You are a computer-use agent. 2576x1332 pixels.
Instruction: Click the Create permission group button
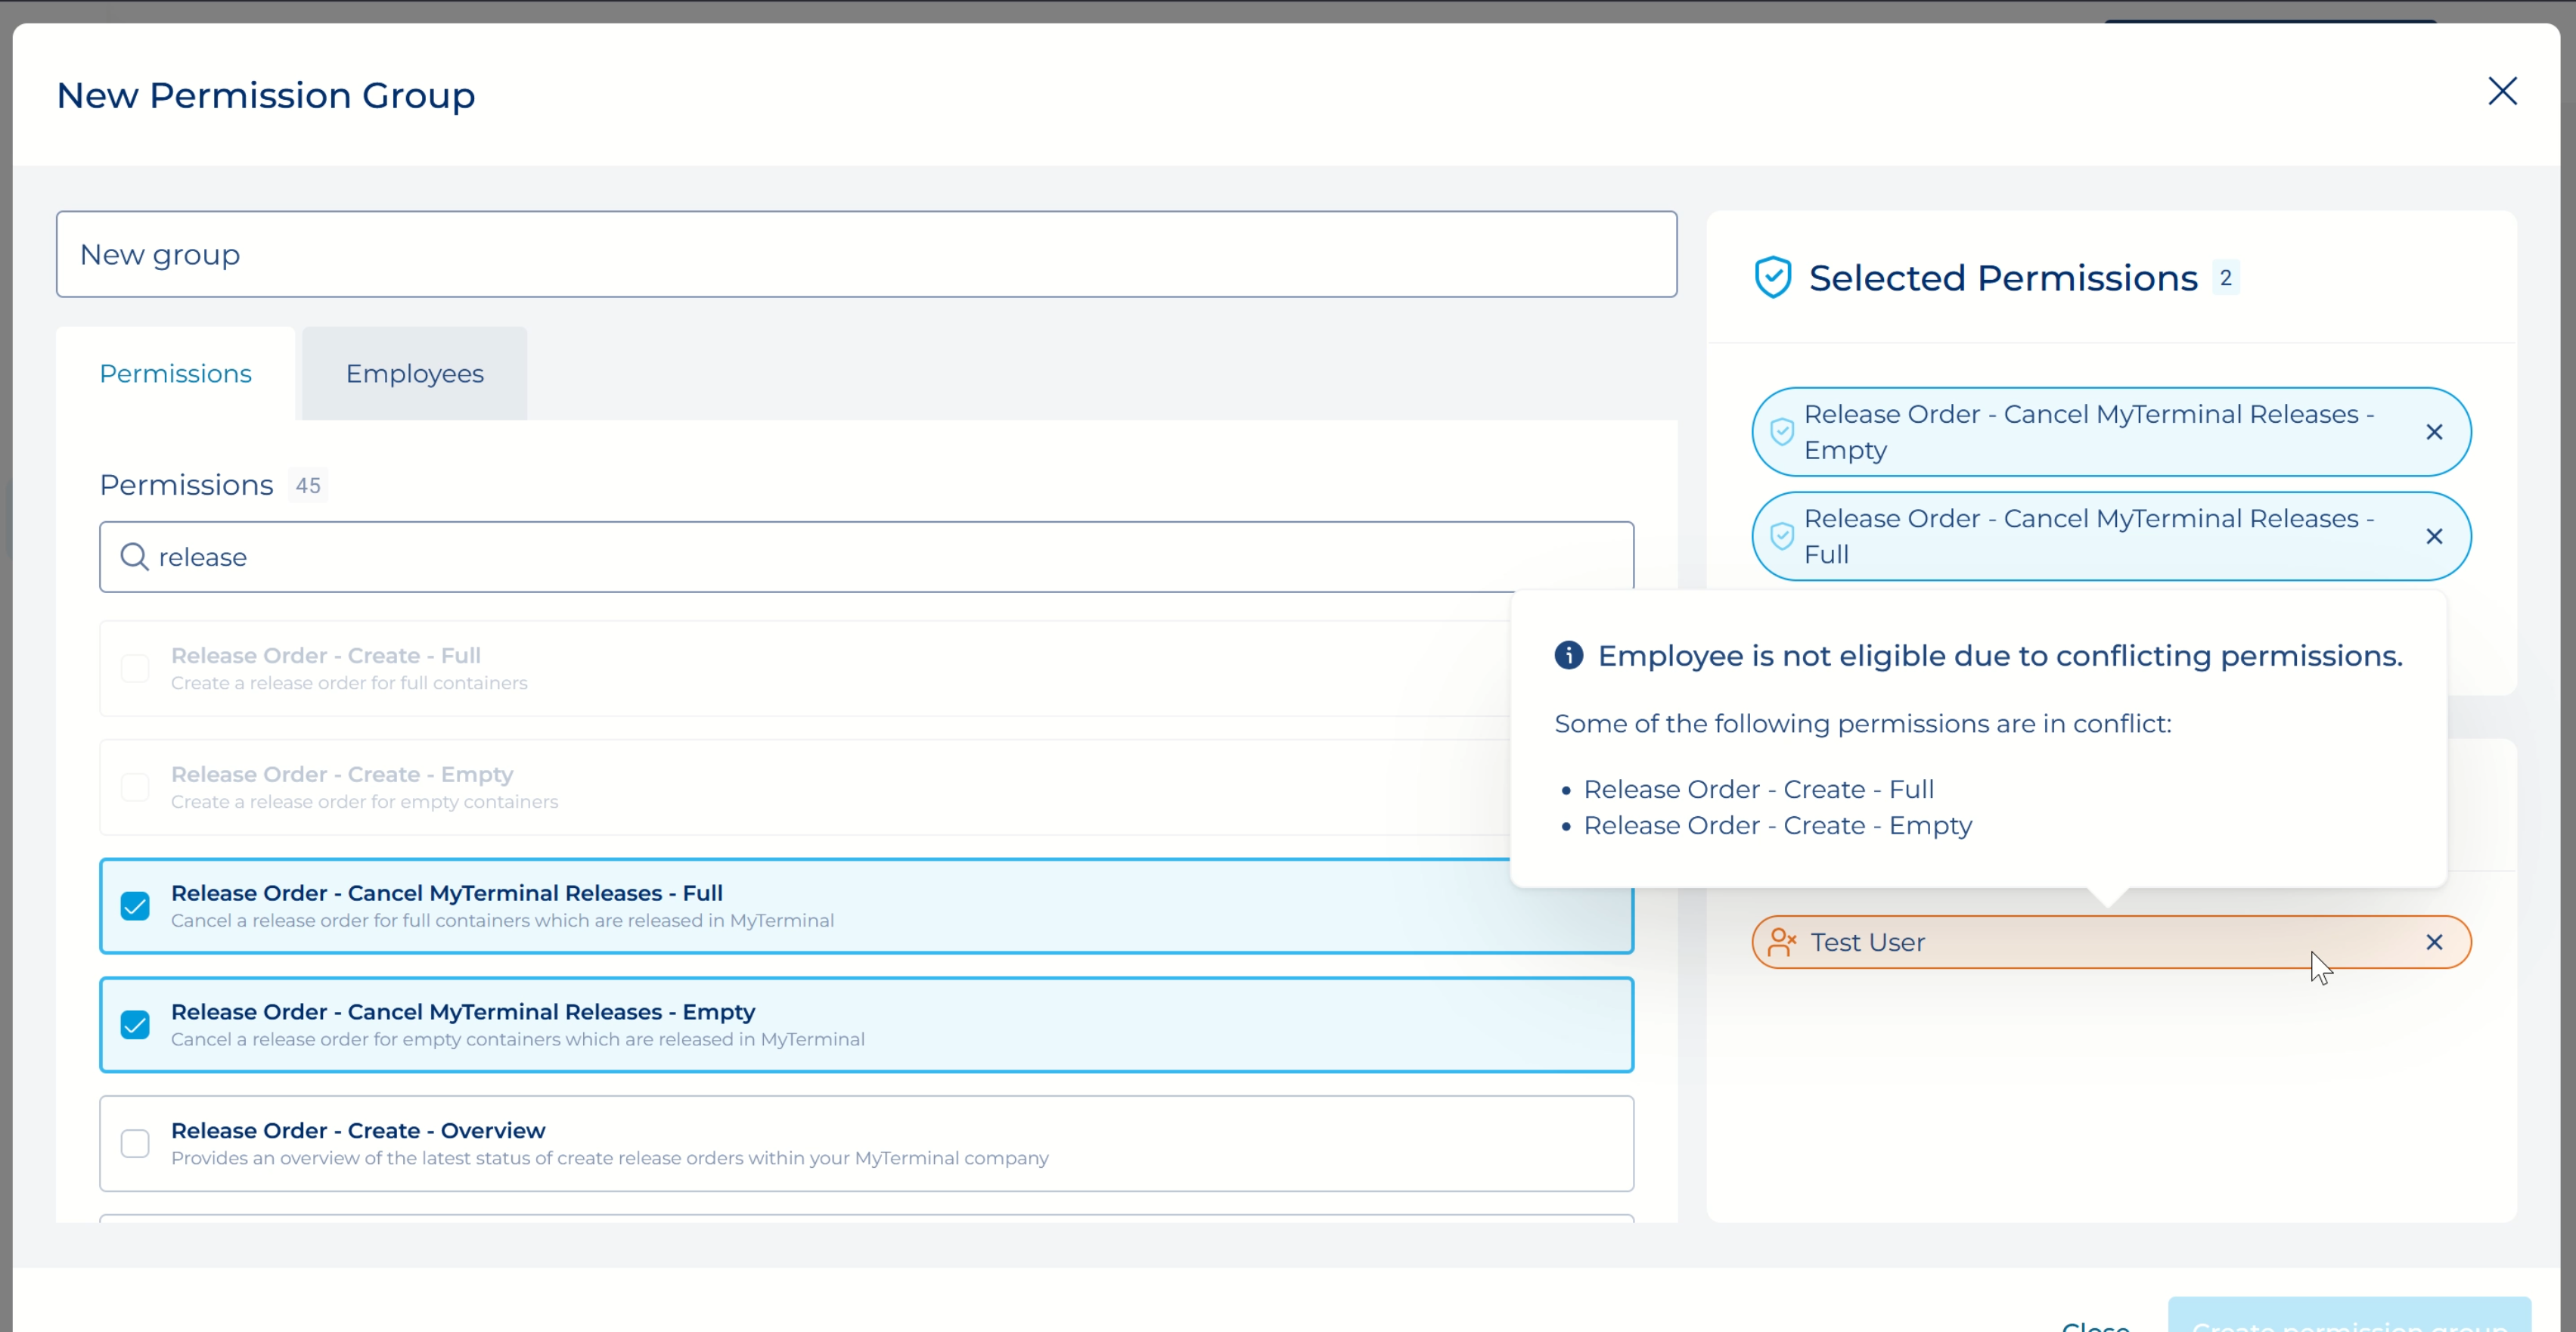(2348, 1318)
